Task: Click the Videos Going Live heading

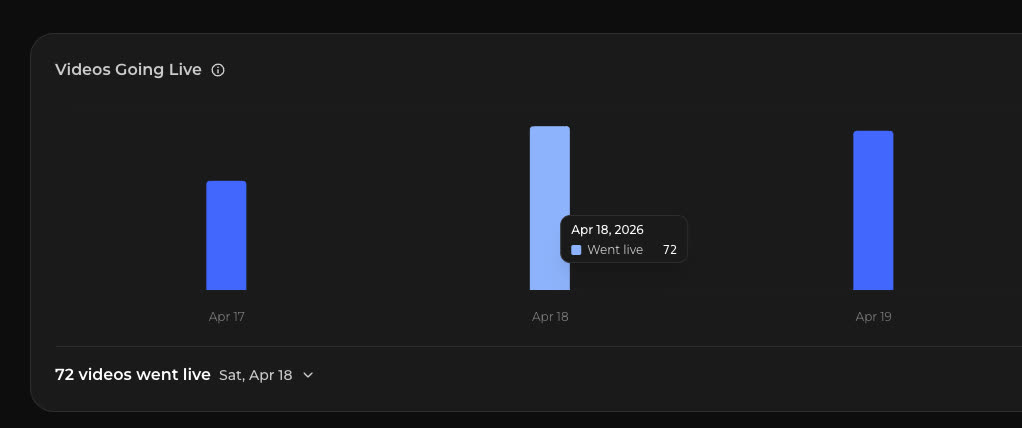Action: pyautogui.click(x=128, y=70)
